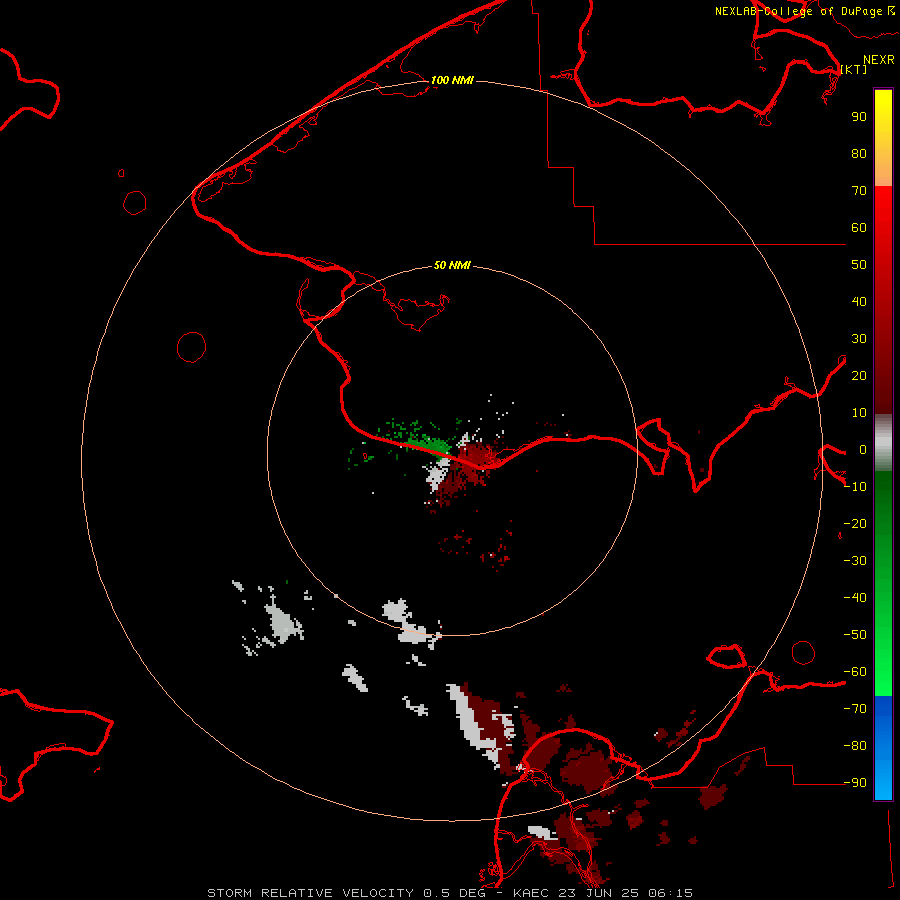The image size is (900, 900).
Task: Select the -80 scale value
Action: [x=855, y=746]
